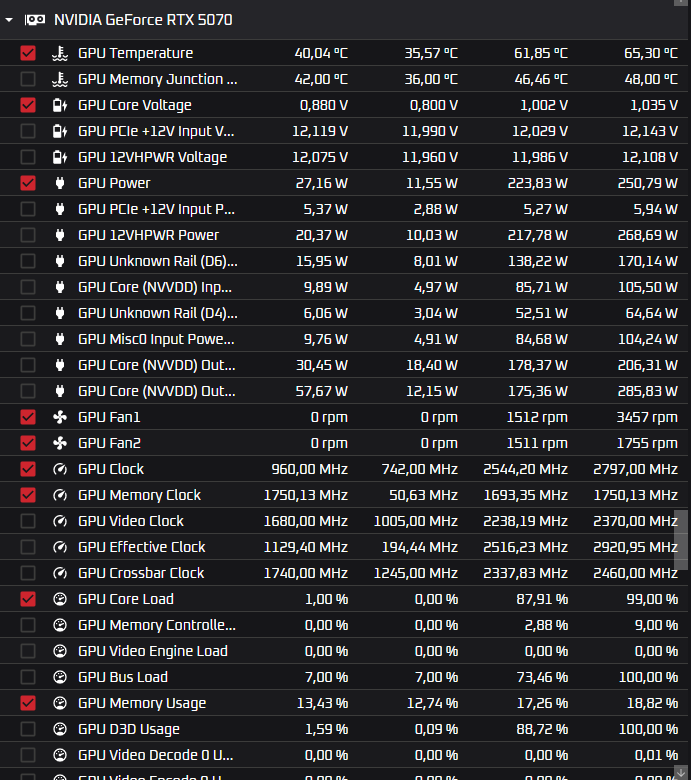Select the 1755 rpm GPU Fan2 value

(647, 443)
